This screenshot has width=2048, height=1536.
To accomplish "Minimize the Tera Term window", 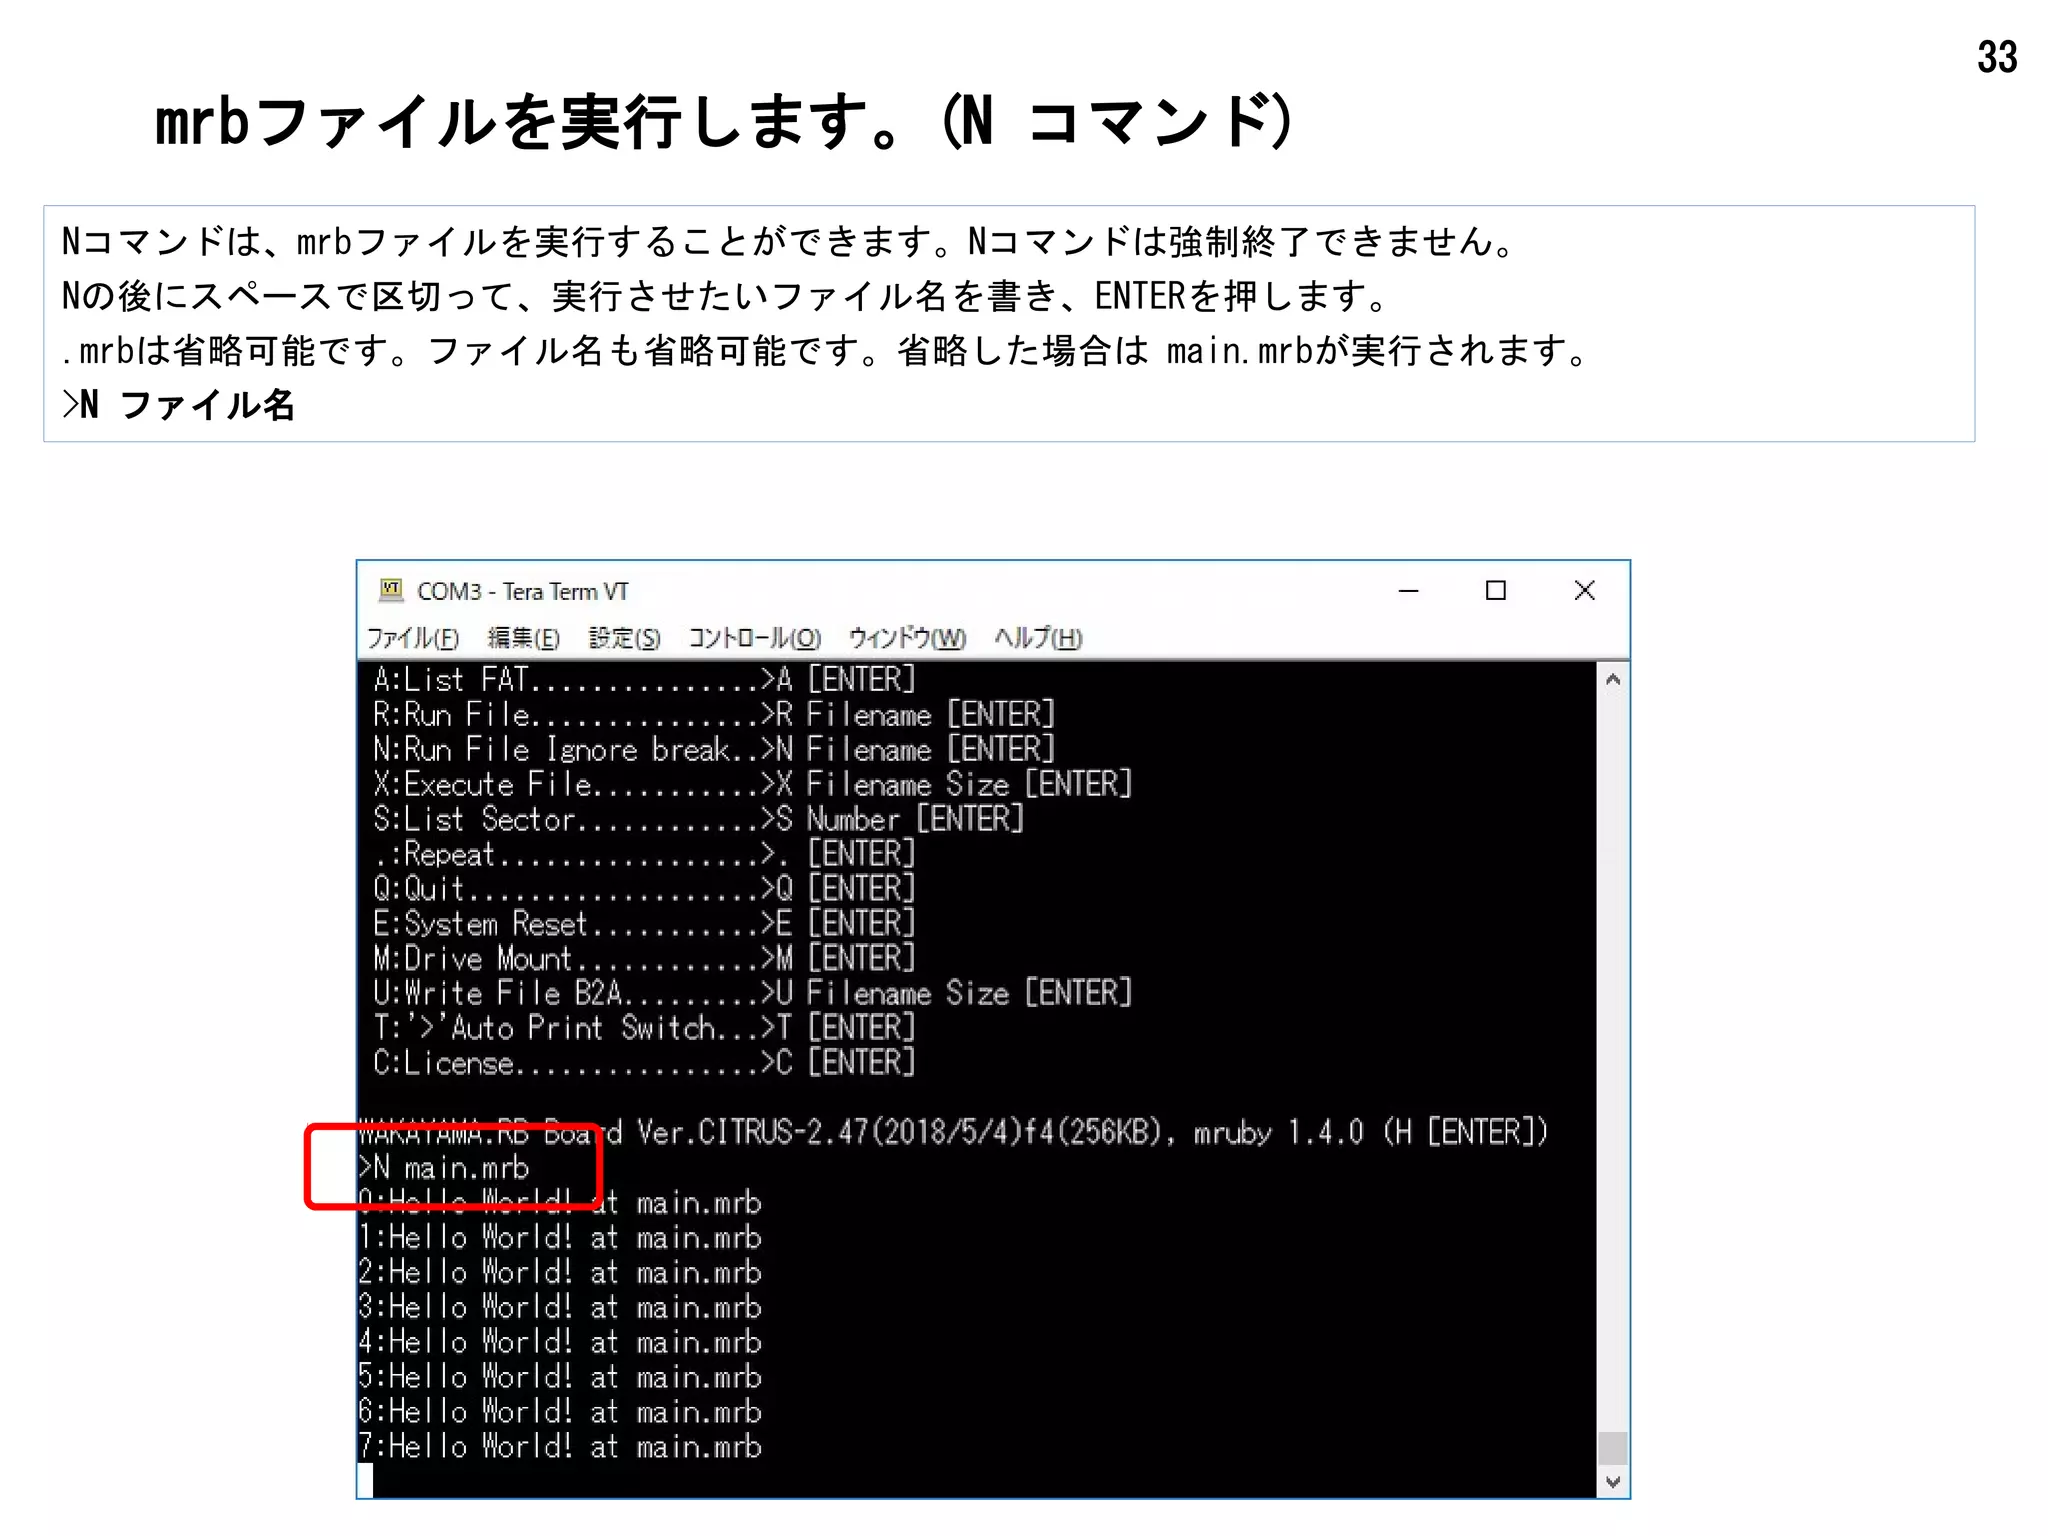I will point(1408,591).
